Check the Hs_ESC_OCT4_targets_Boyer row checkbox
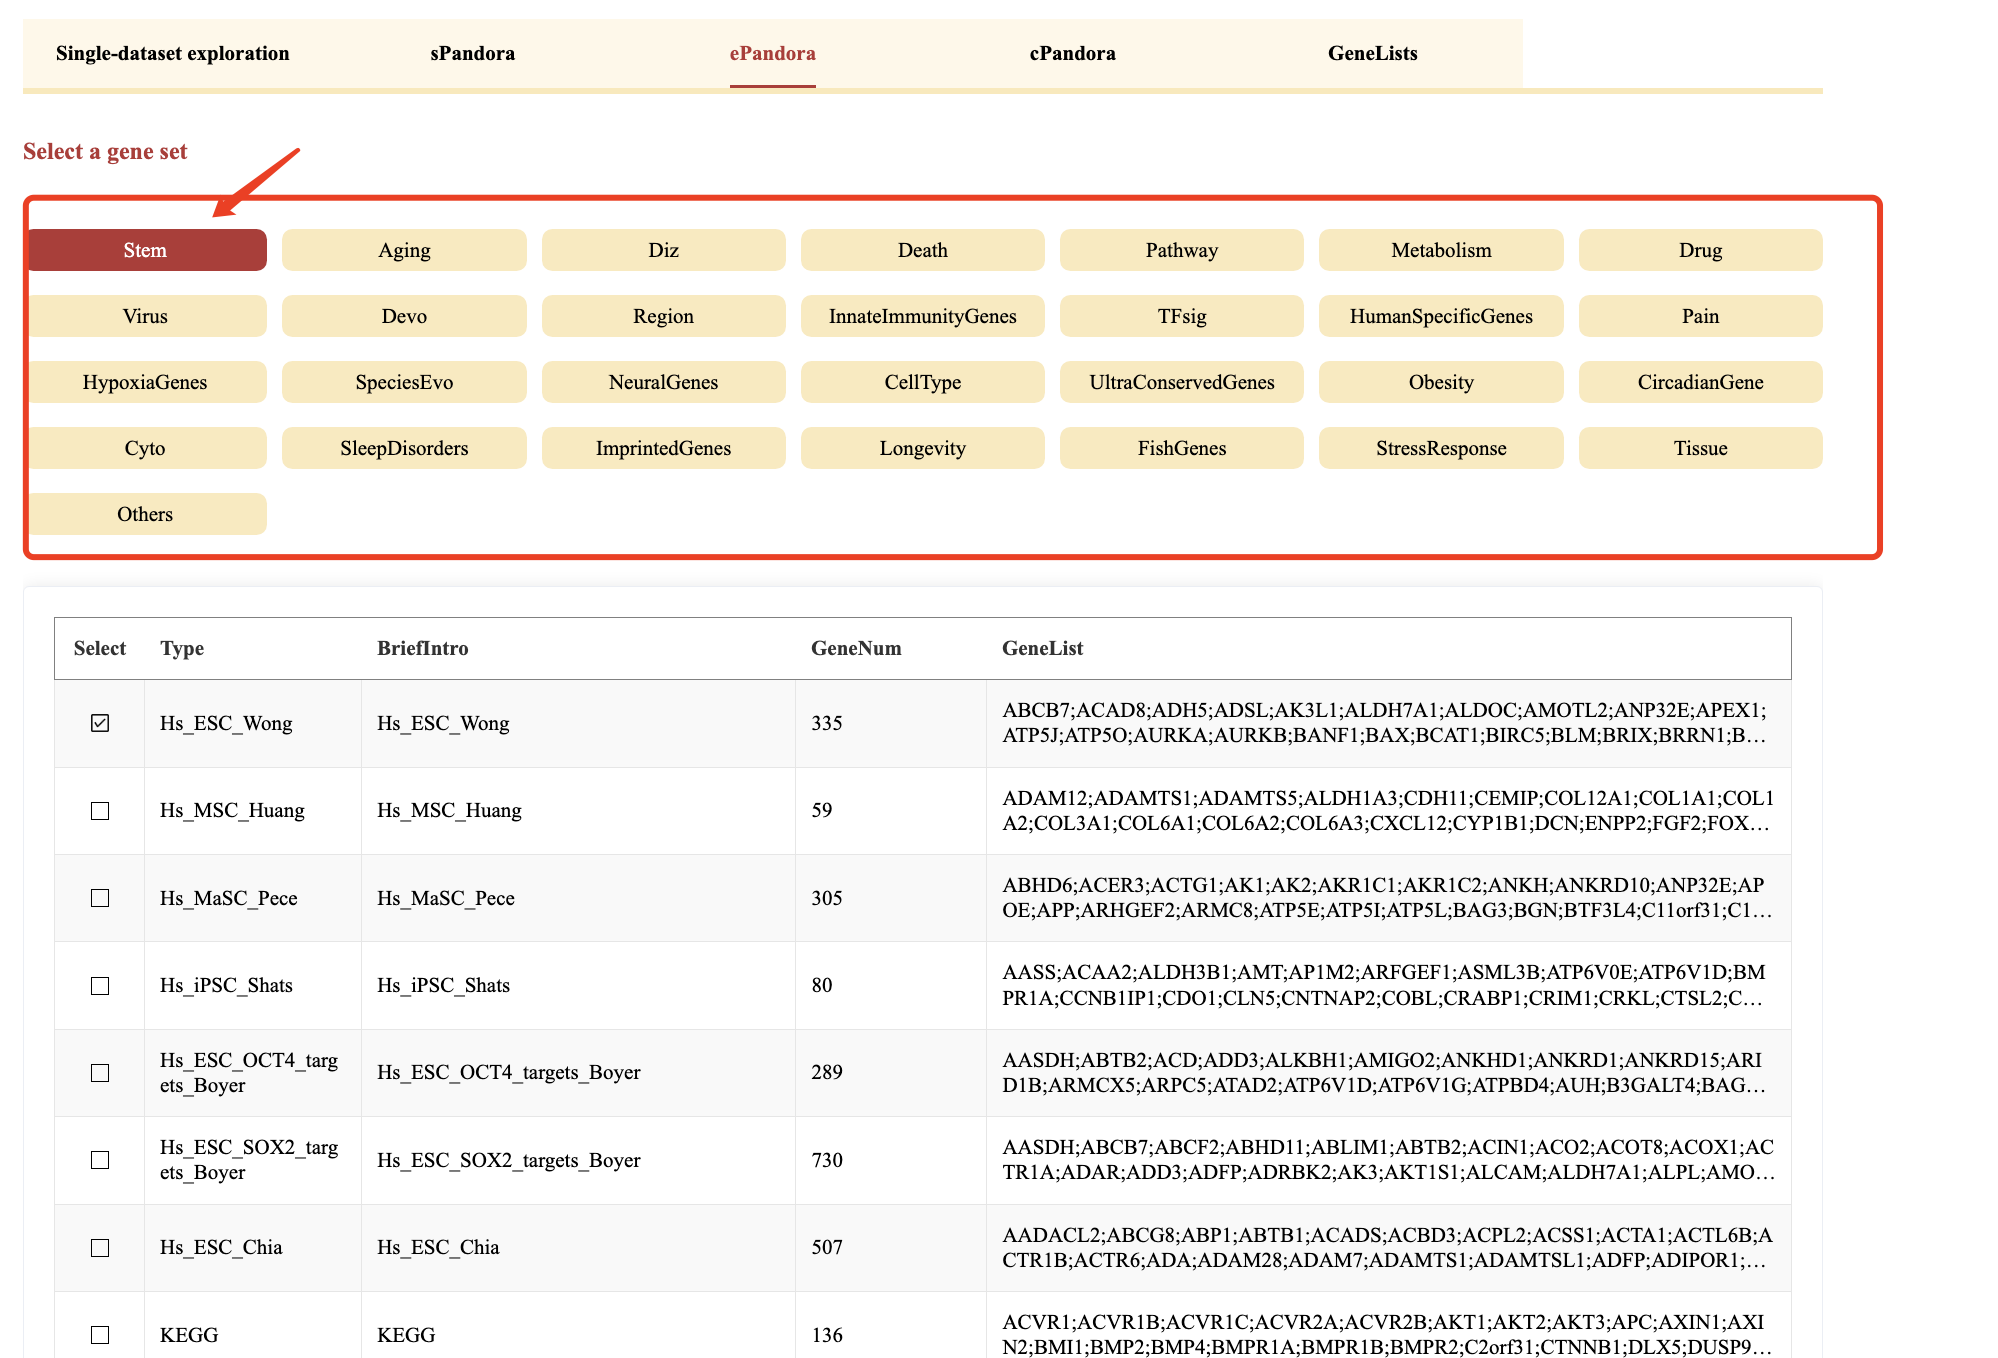The width and height of the screenshot is (1998, 1358). [x=100, y=1073]
